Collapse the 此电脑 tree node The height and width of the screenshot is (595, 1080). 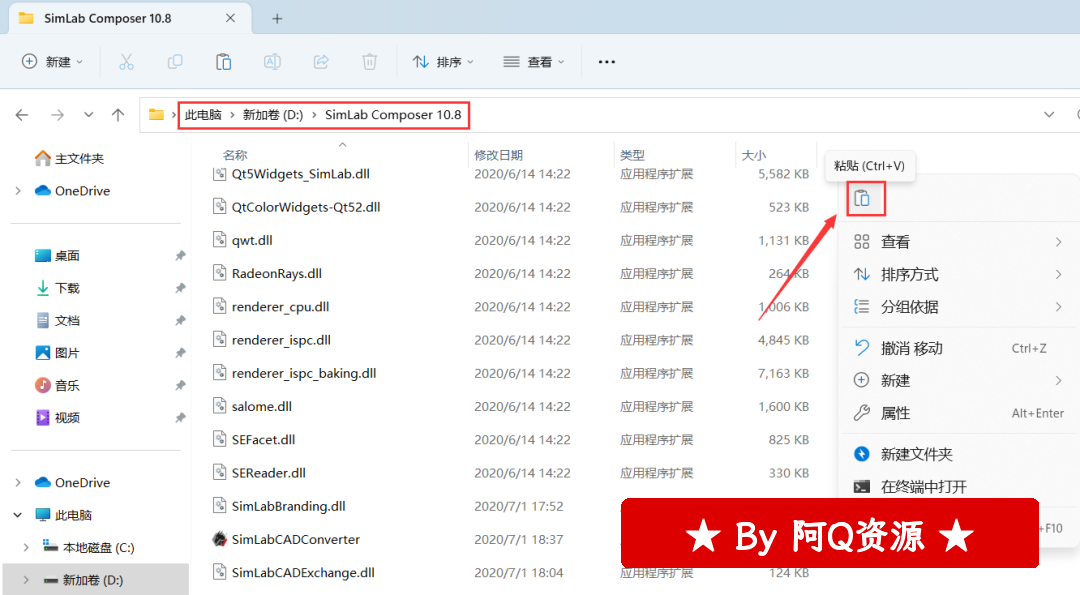pyautogui.click(x=18, y=515)
